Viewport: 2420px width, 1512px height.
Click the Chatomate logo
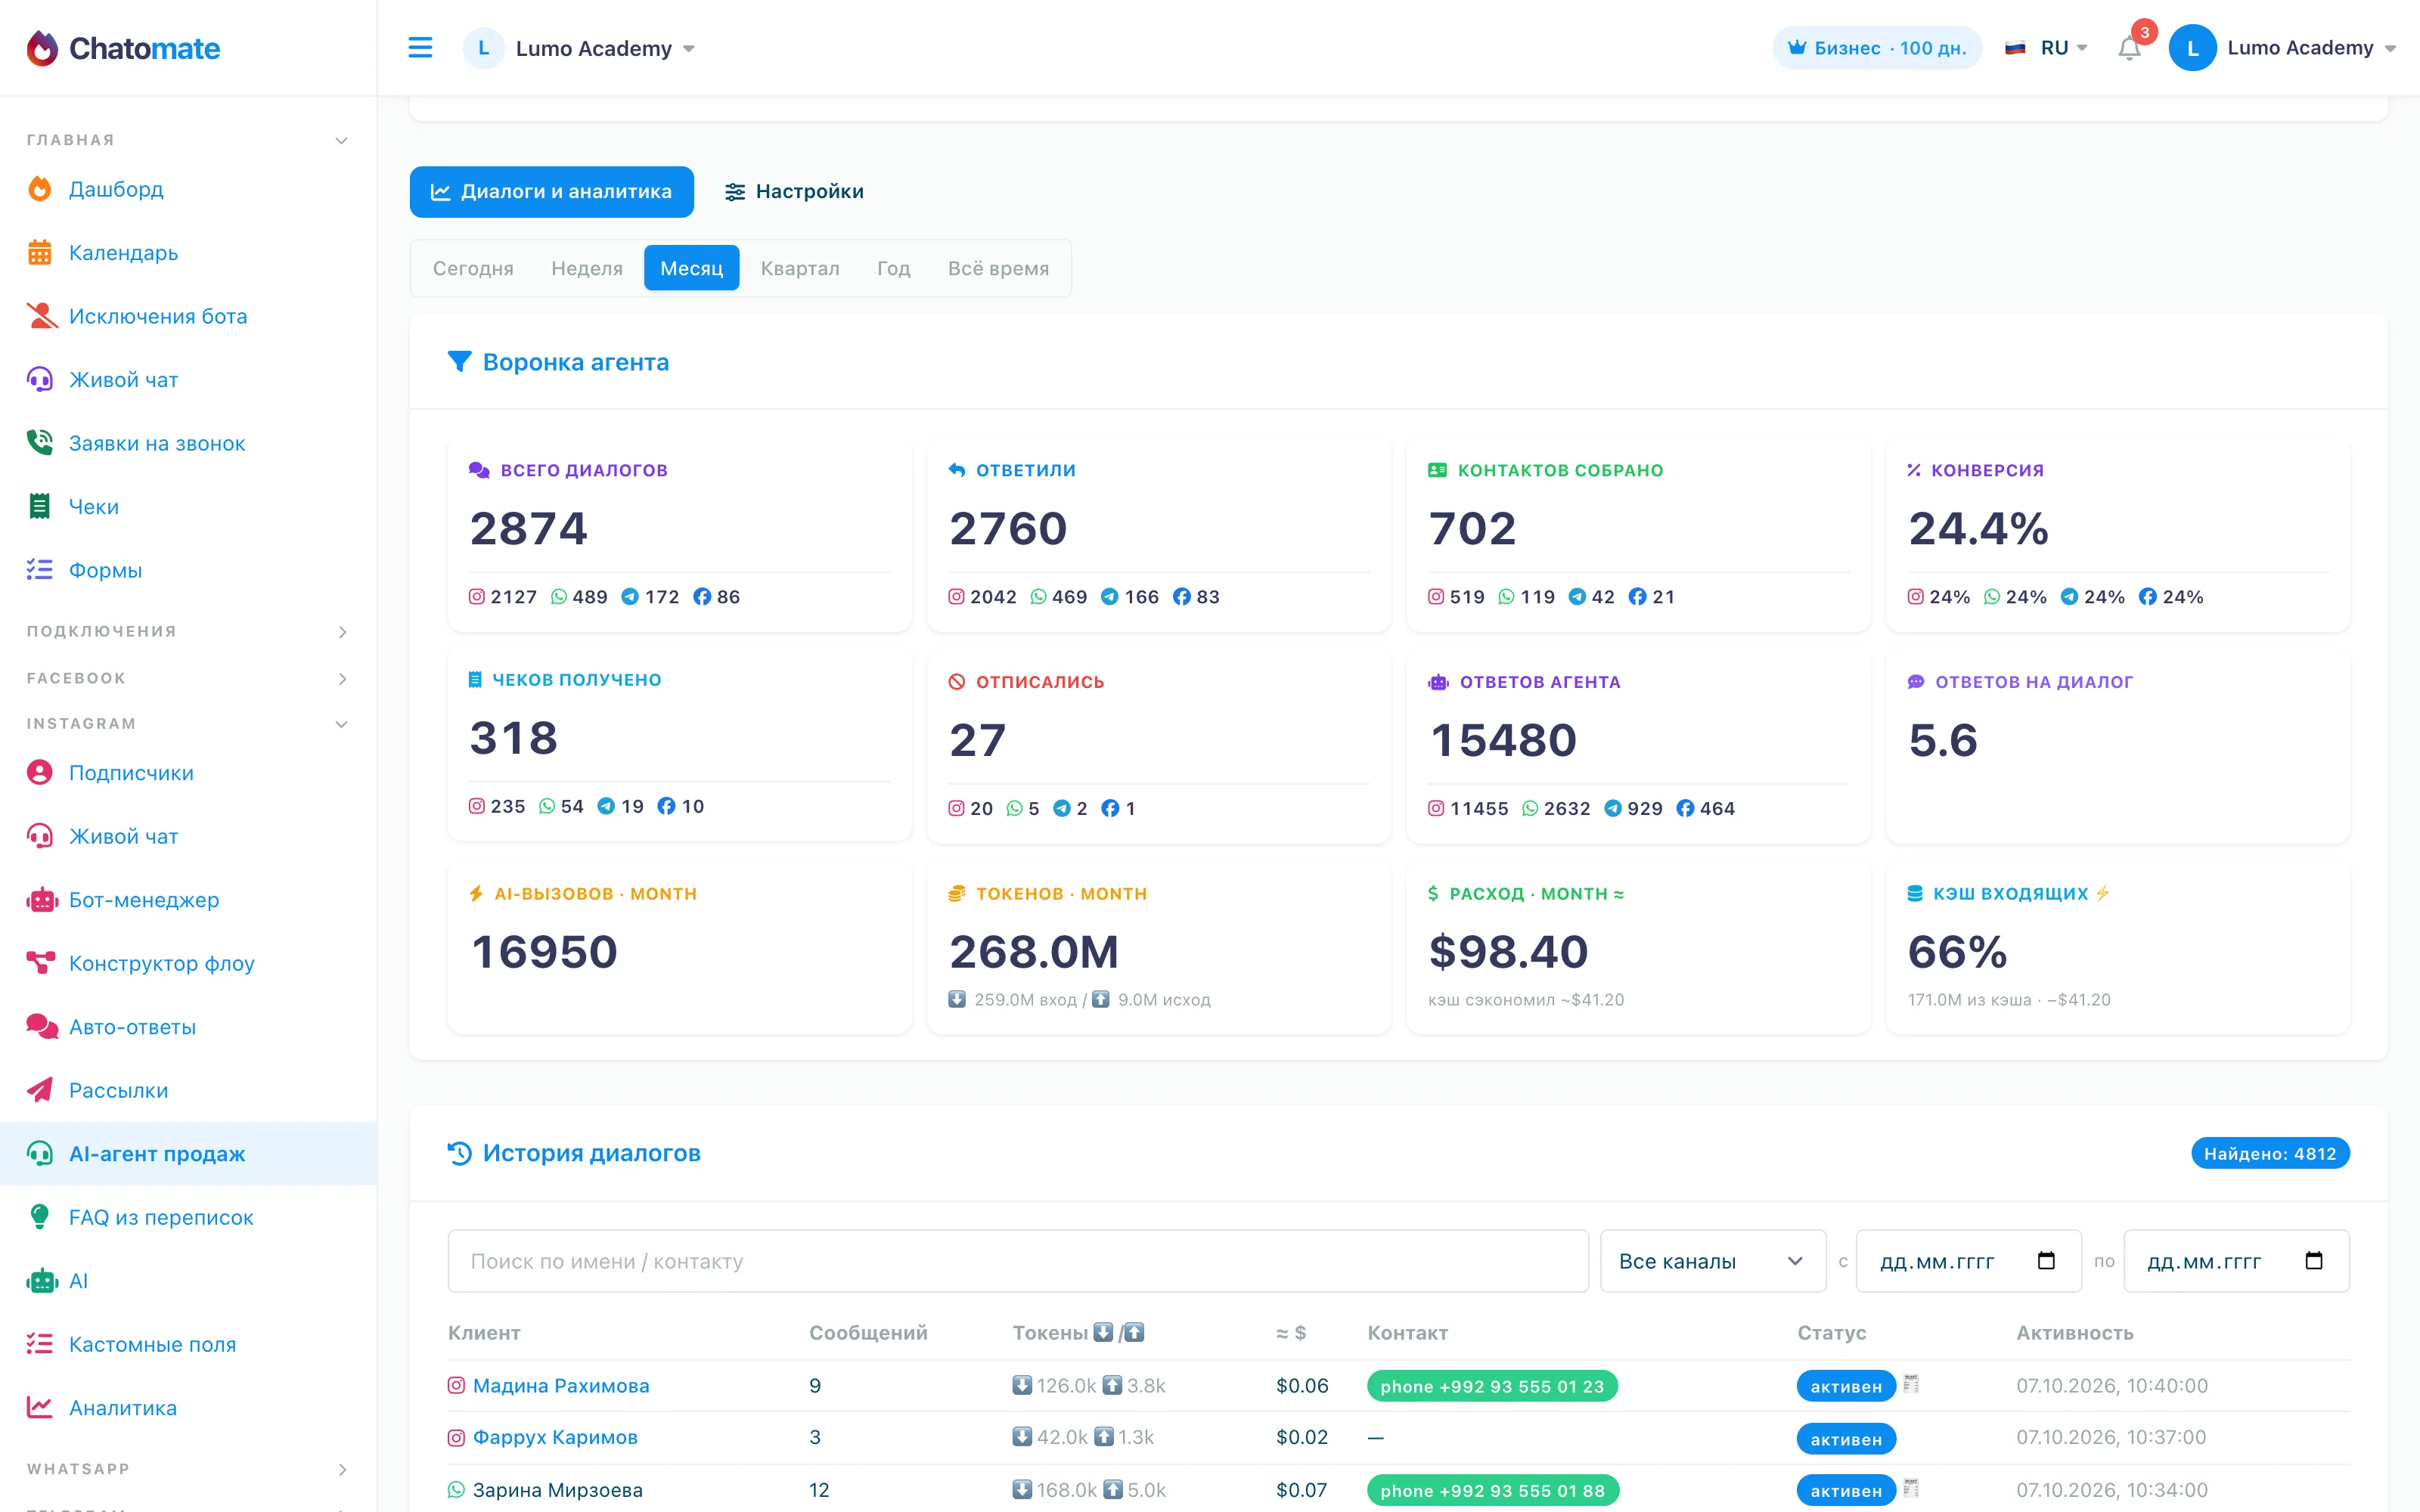tap(123, 48)
